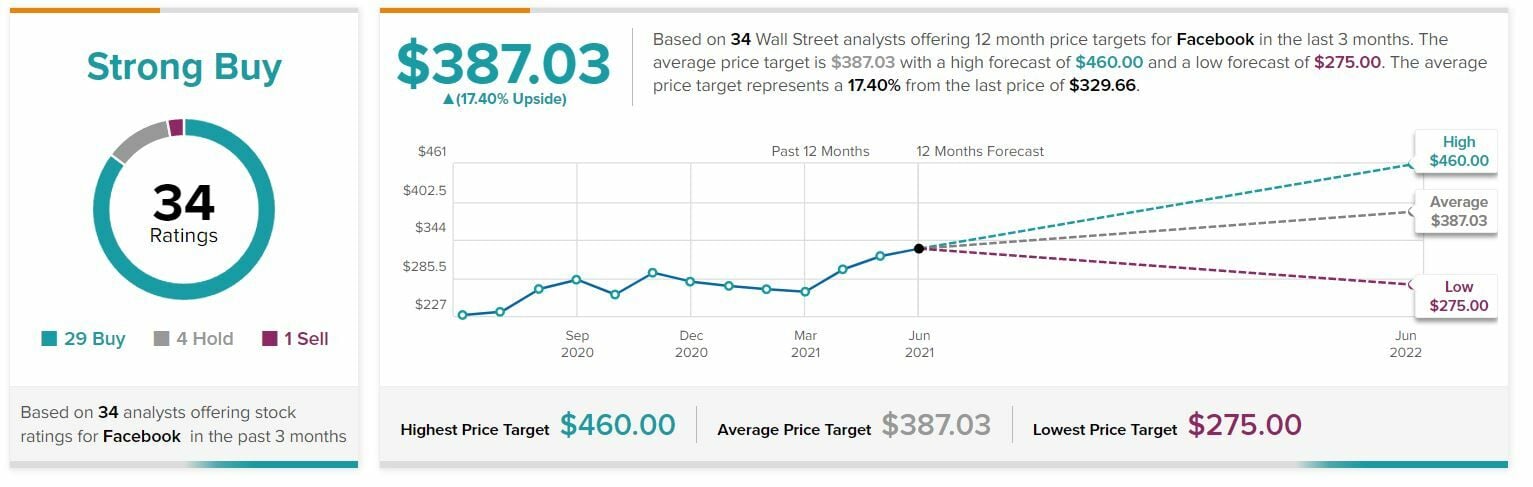1533x487 pixels.
Task: Select the black Jun 2021 data point
Action: 918,248
